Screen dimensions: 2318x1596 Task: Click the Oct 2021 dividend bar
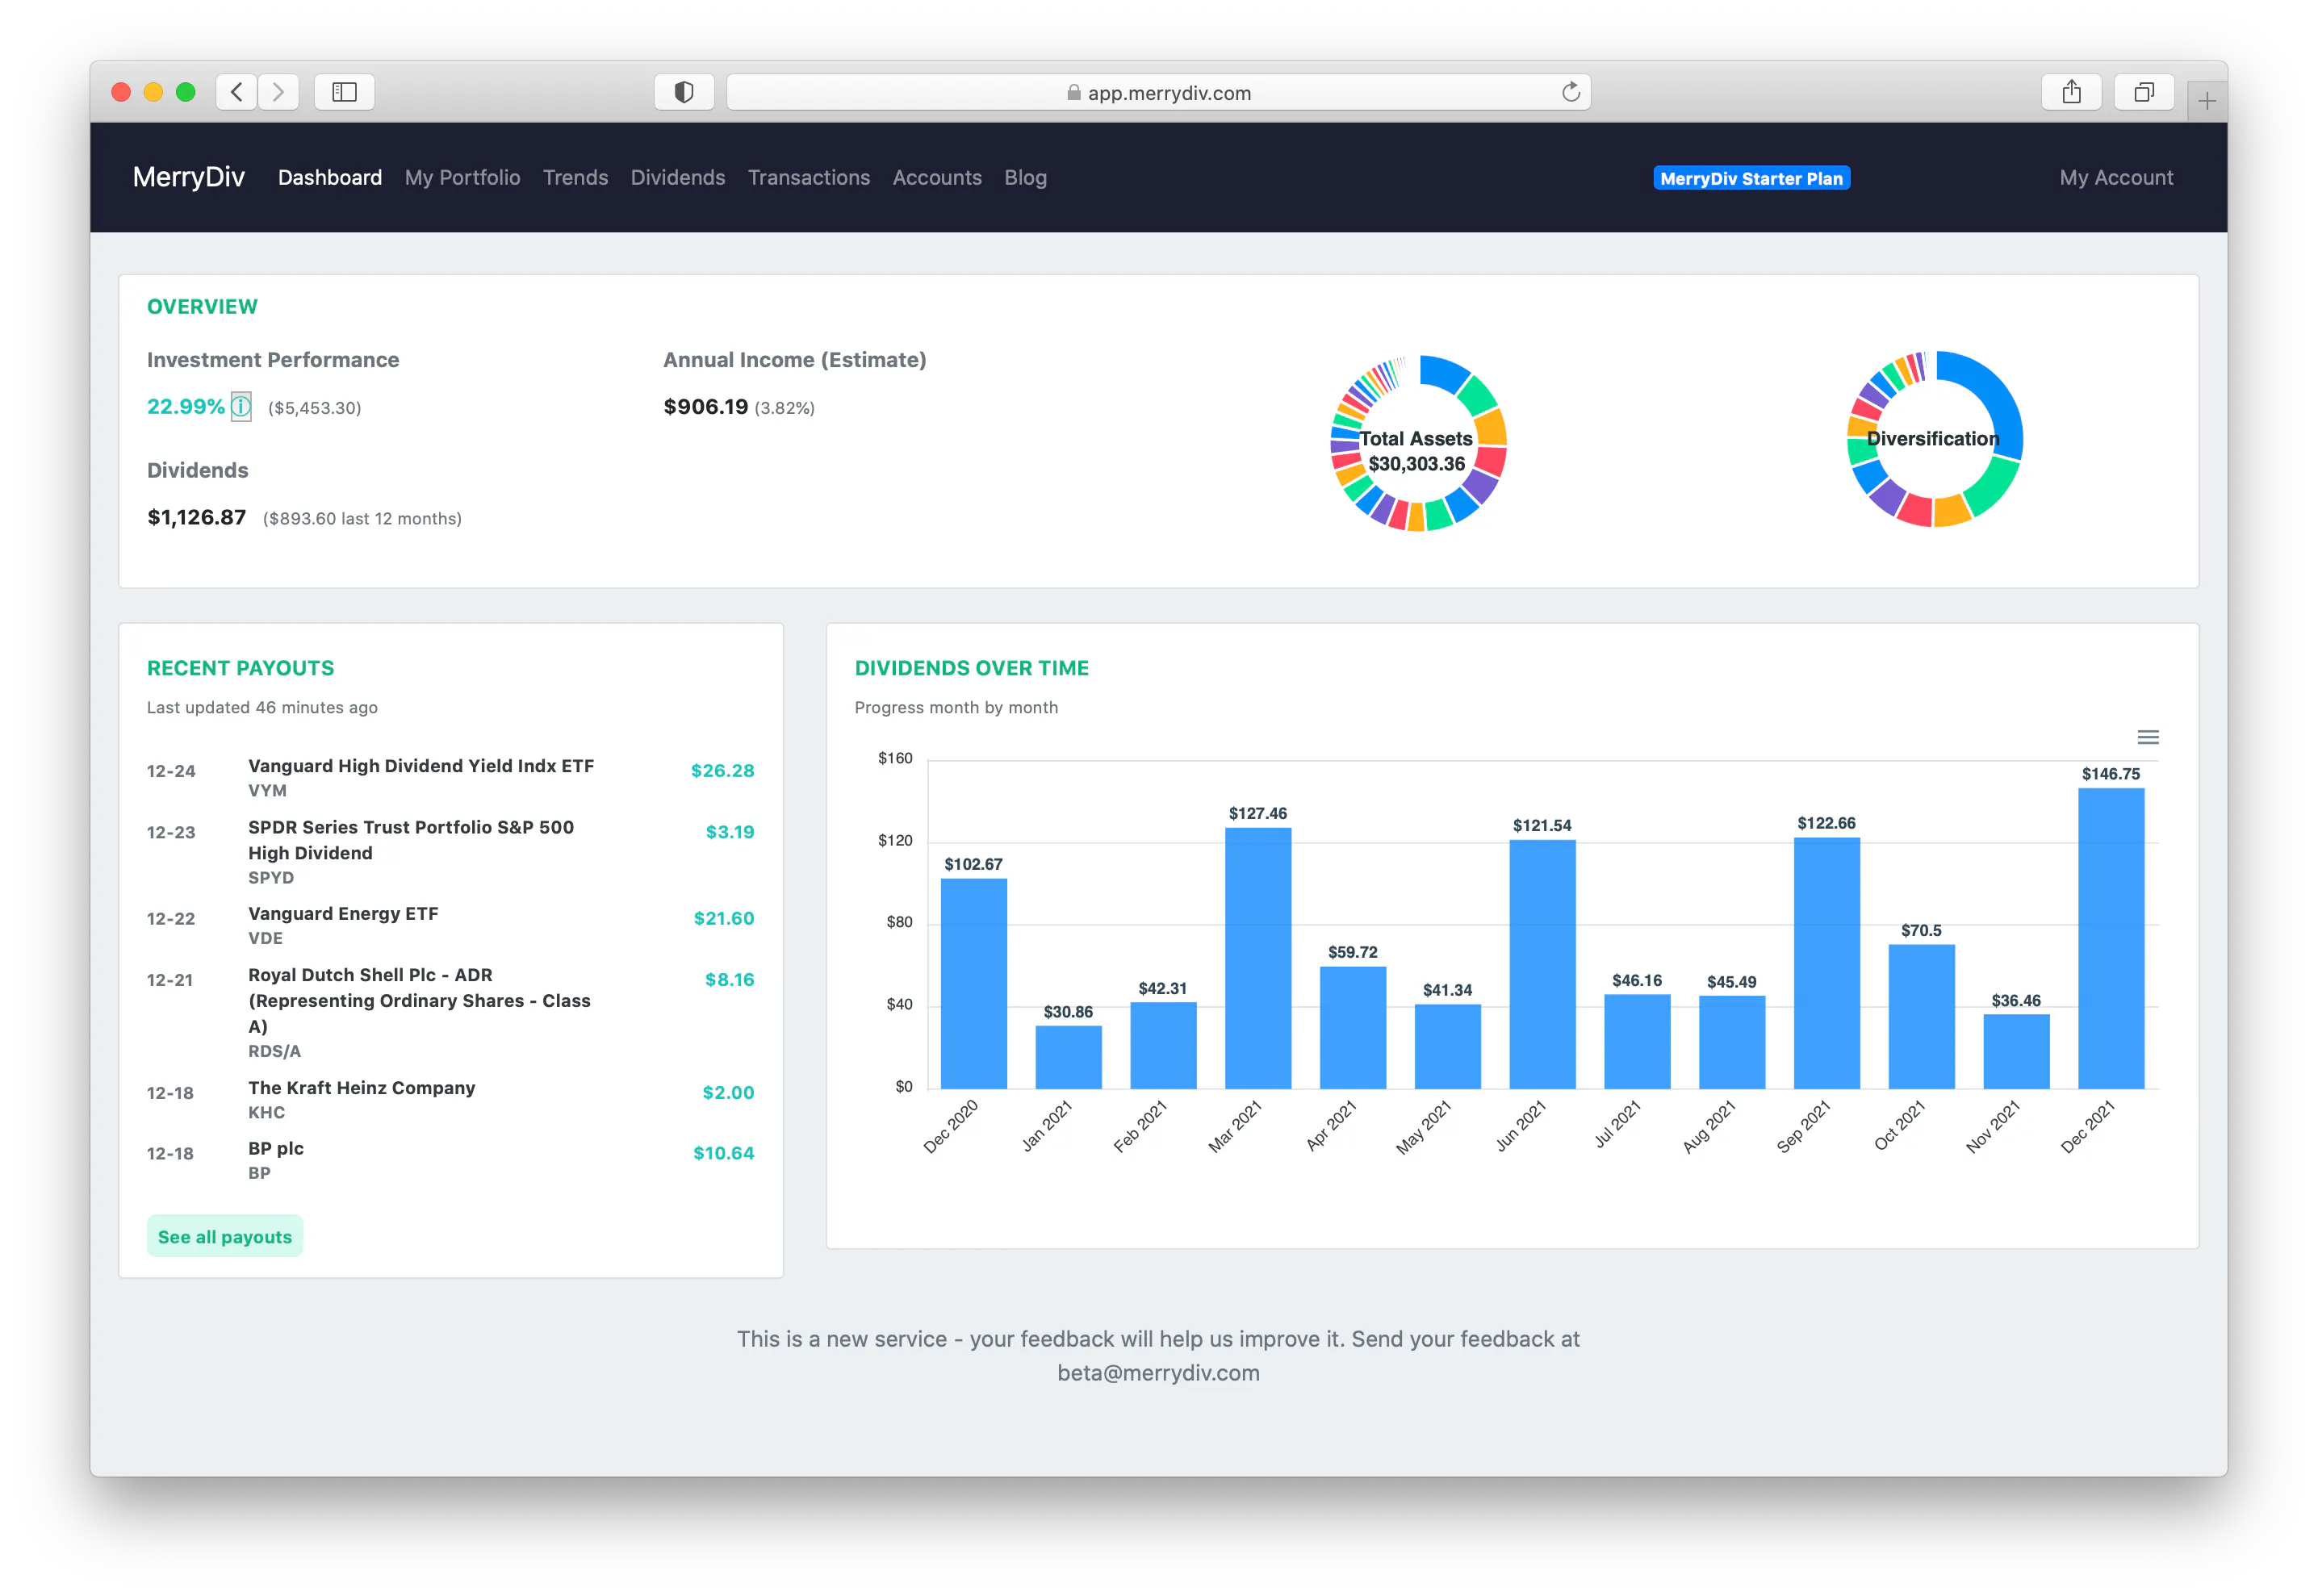1921,1016
